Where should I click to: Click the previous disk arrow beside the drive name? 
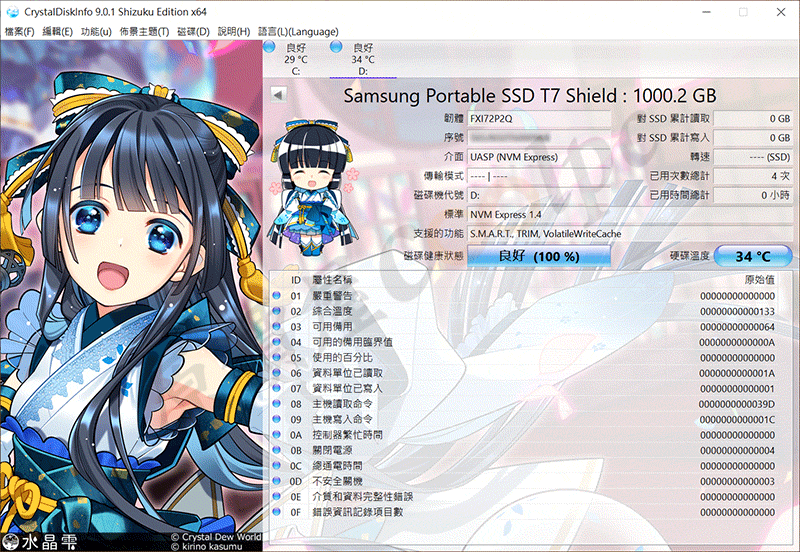tap(278, 94)
